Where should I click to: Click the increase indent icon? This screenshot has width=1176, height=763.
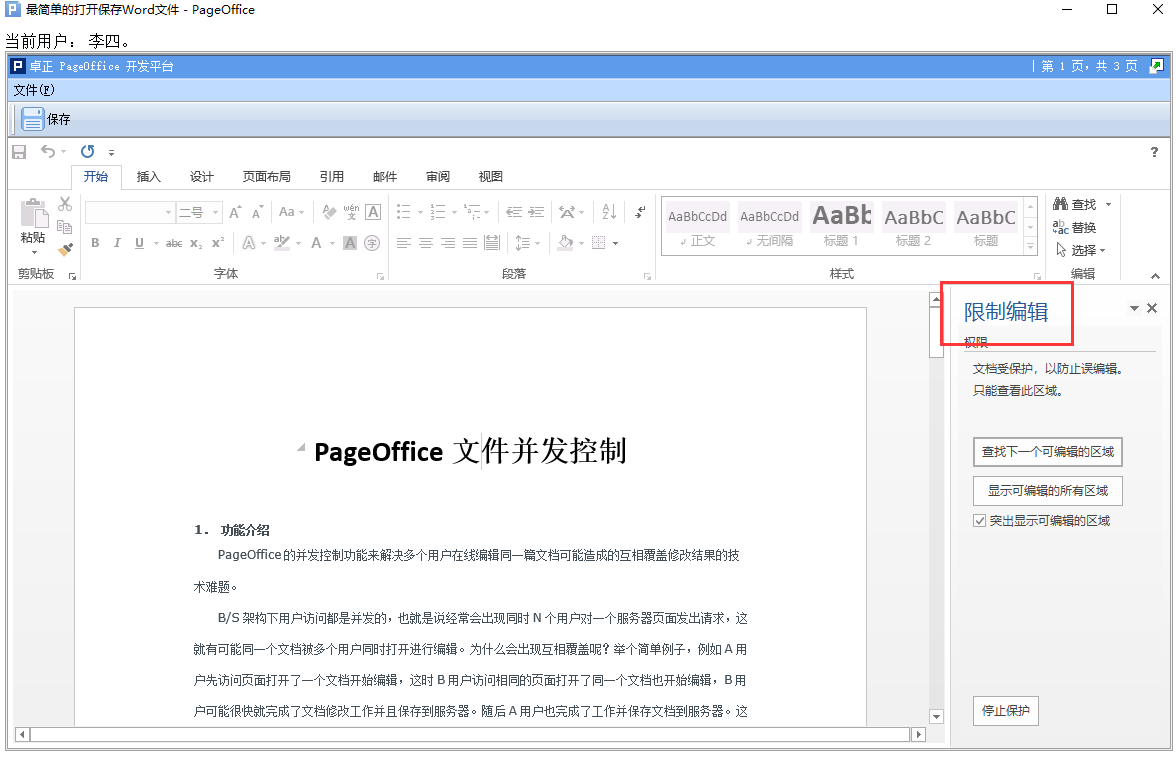coord(536,212)
